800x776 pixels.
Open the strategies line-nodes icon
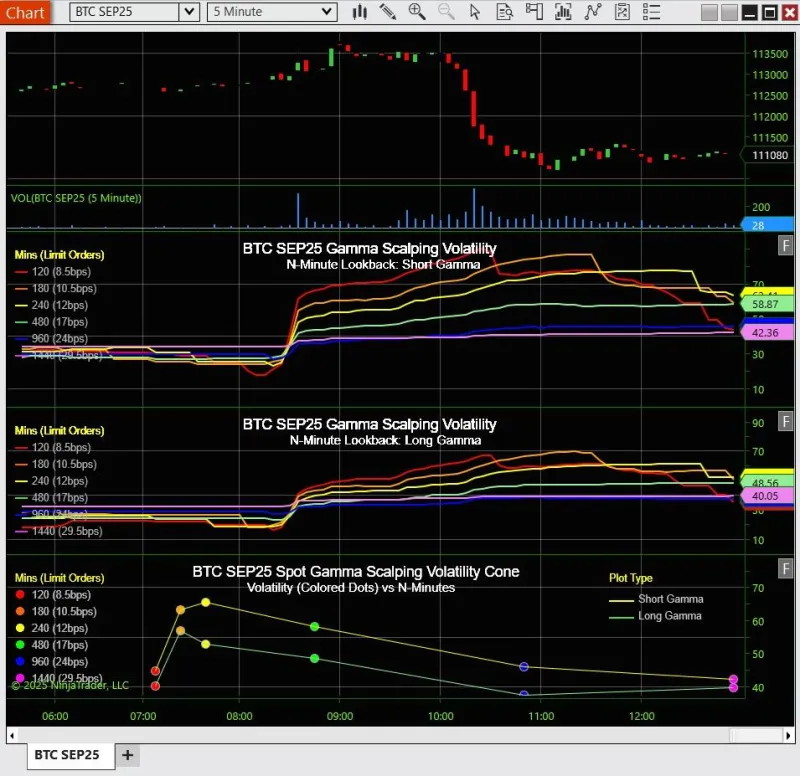click(592, 12)
